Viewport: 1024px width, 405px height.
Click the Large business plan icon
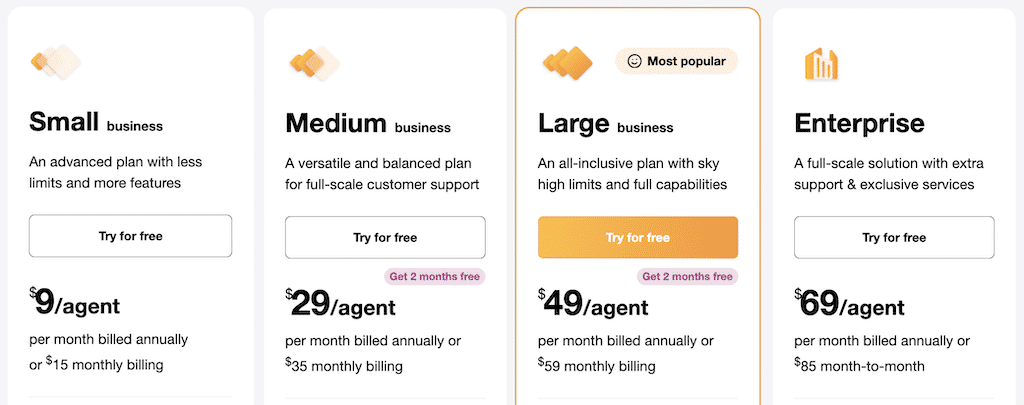pyautogui.click(x=567, y=64)
